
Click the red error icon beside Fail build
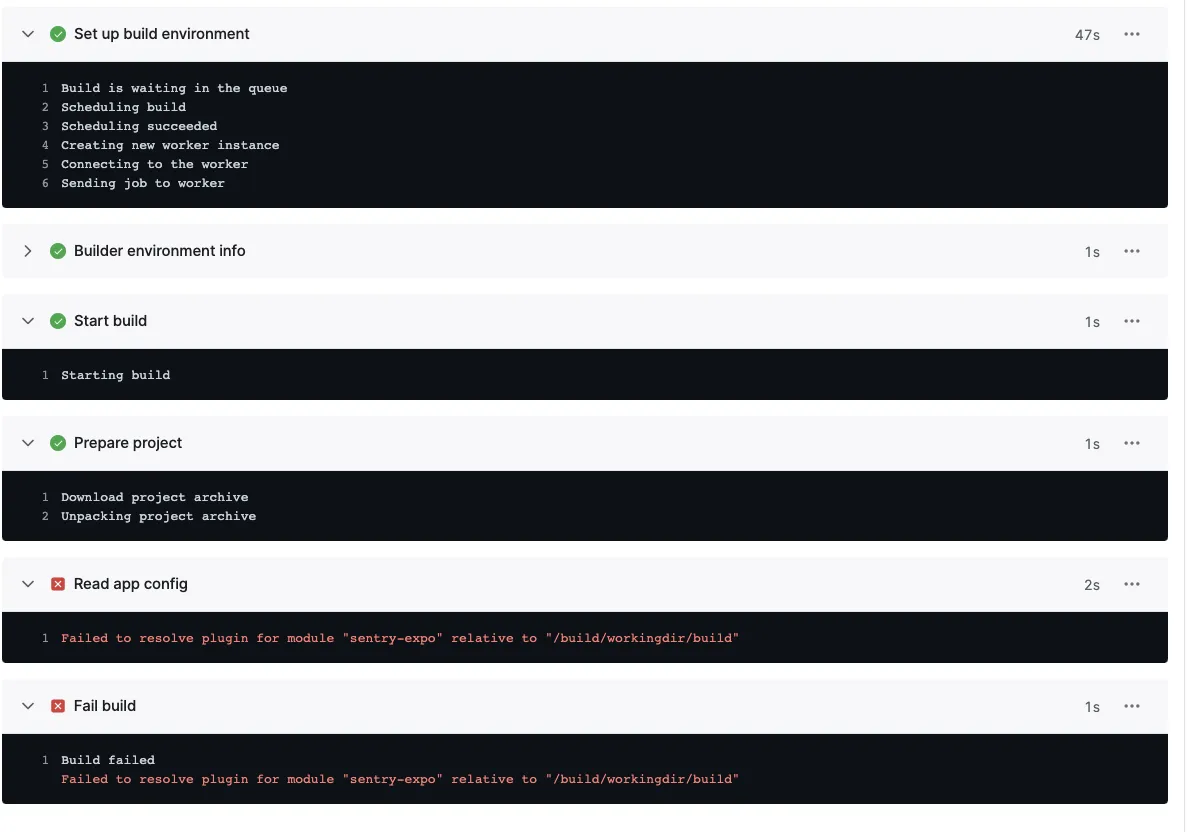tap(58, 706)
